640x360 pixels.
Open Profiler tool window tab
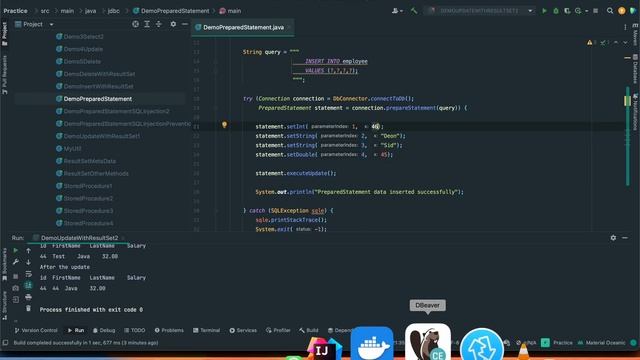tap(278, 330)
